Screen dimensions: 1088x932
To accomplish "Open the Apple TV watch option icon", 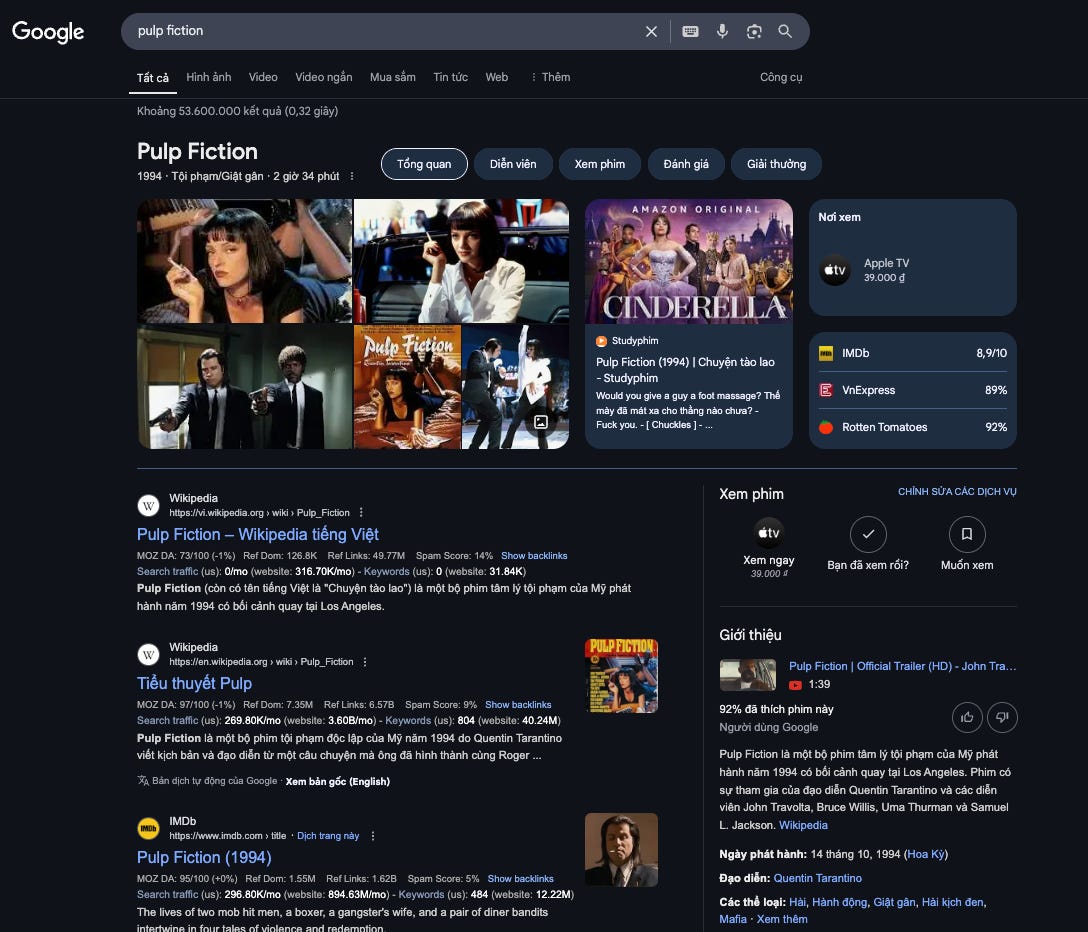I will 835,270.
